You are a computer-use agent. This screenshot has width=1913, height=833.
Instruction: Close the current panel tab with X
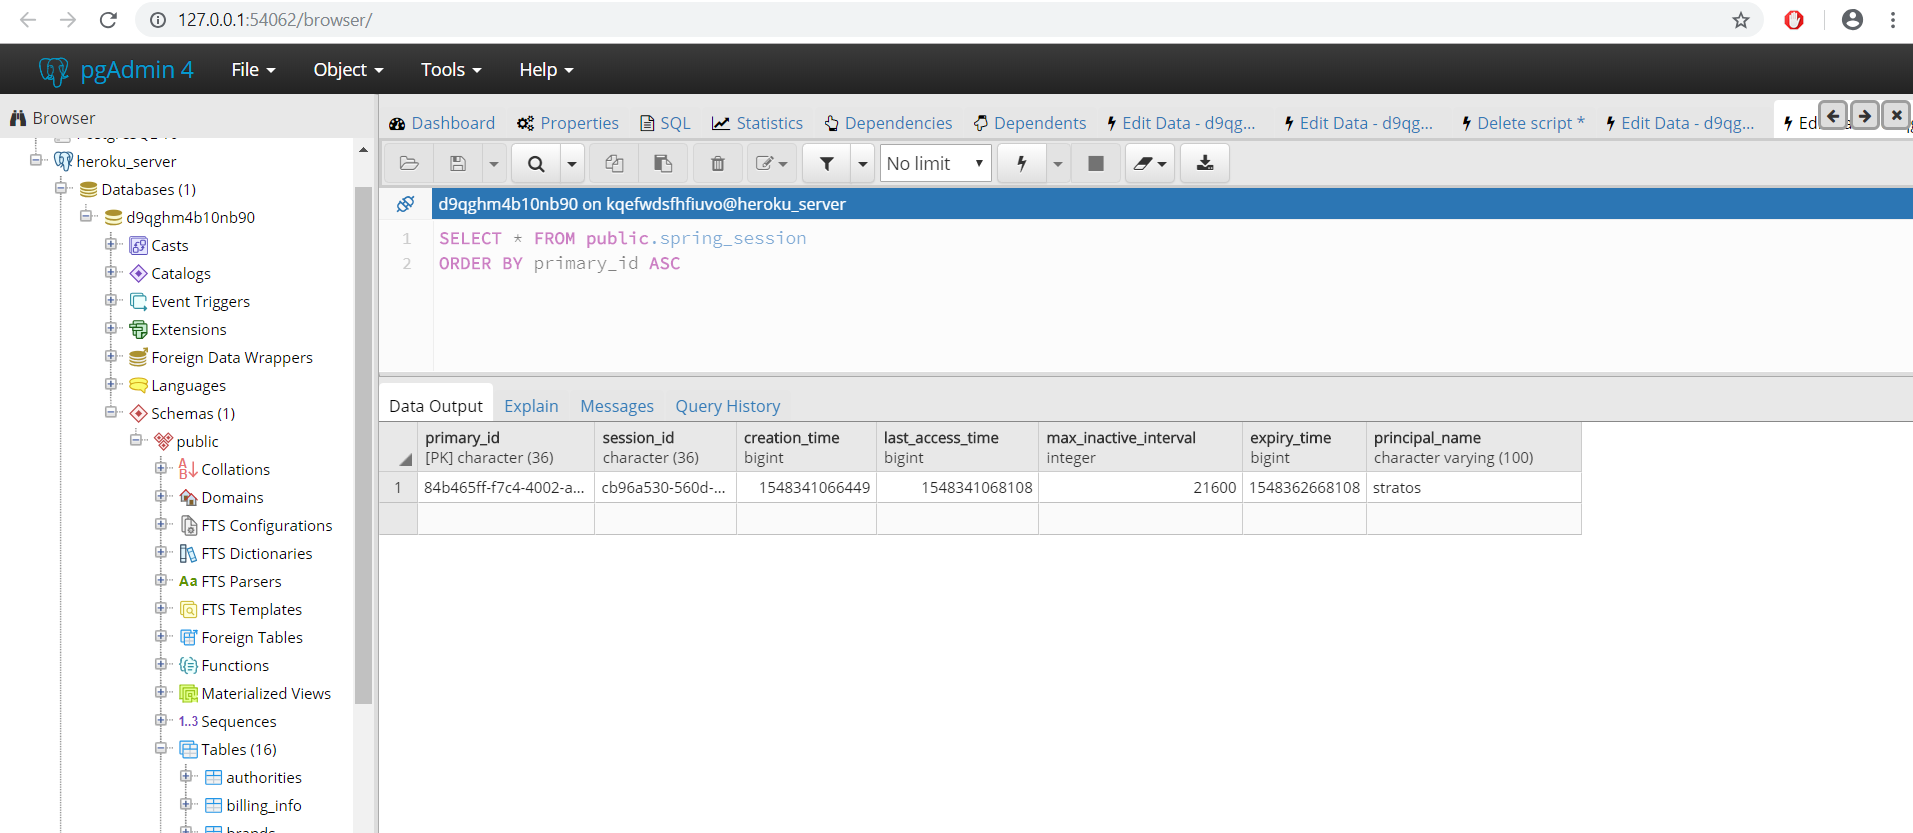1896,115
